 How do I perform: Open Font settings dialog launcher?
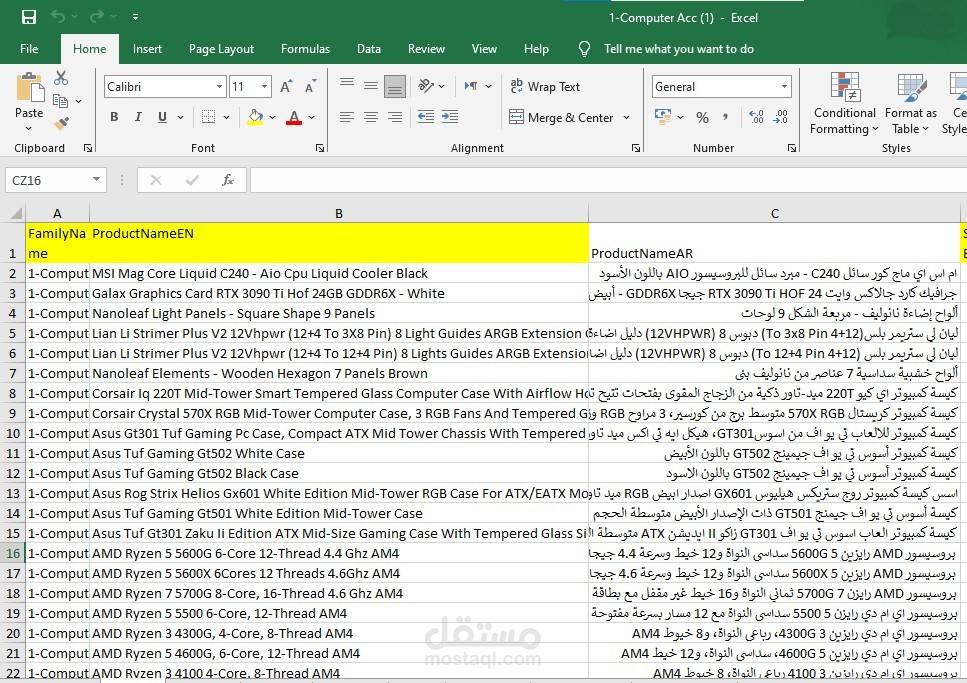(x=319, y=148)
